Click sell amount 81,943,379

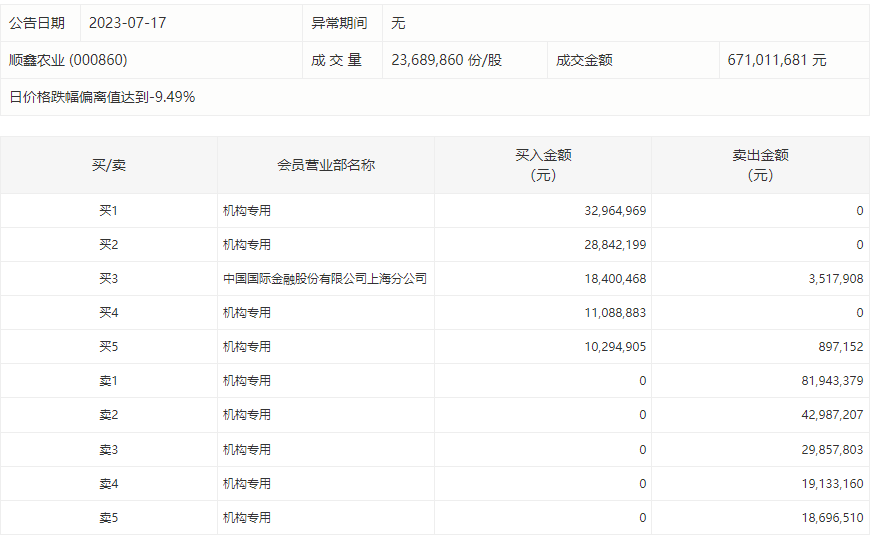pyautogui.click(x=832, y=381)
